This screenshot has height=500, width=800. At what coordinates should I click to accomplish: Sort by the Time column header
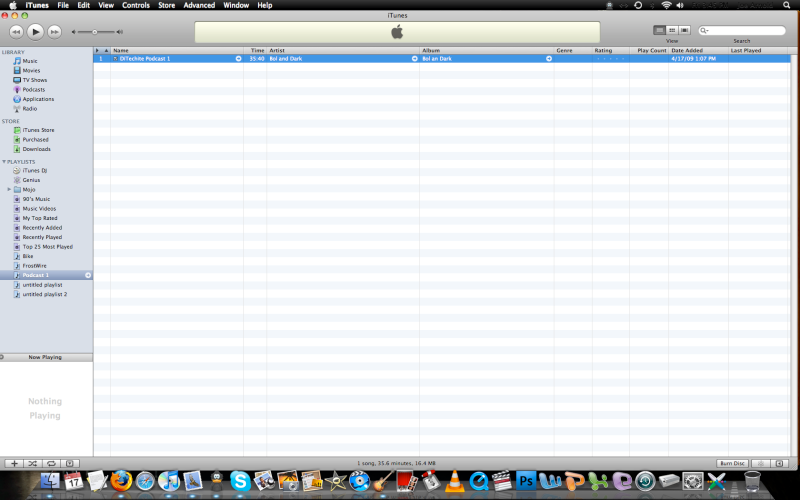point(255,51)
